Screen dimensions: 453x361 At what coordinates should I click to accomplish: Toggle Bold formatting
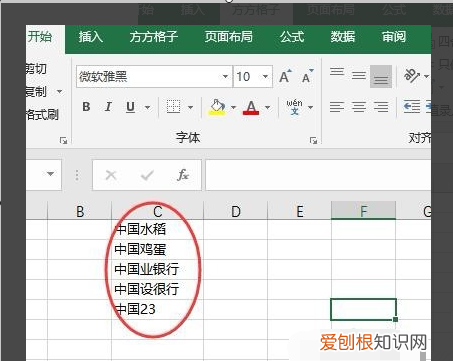coord(86,107)
